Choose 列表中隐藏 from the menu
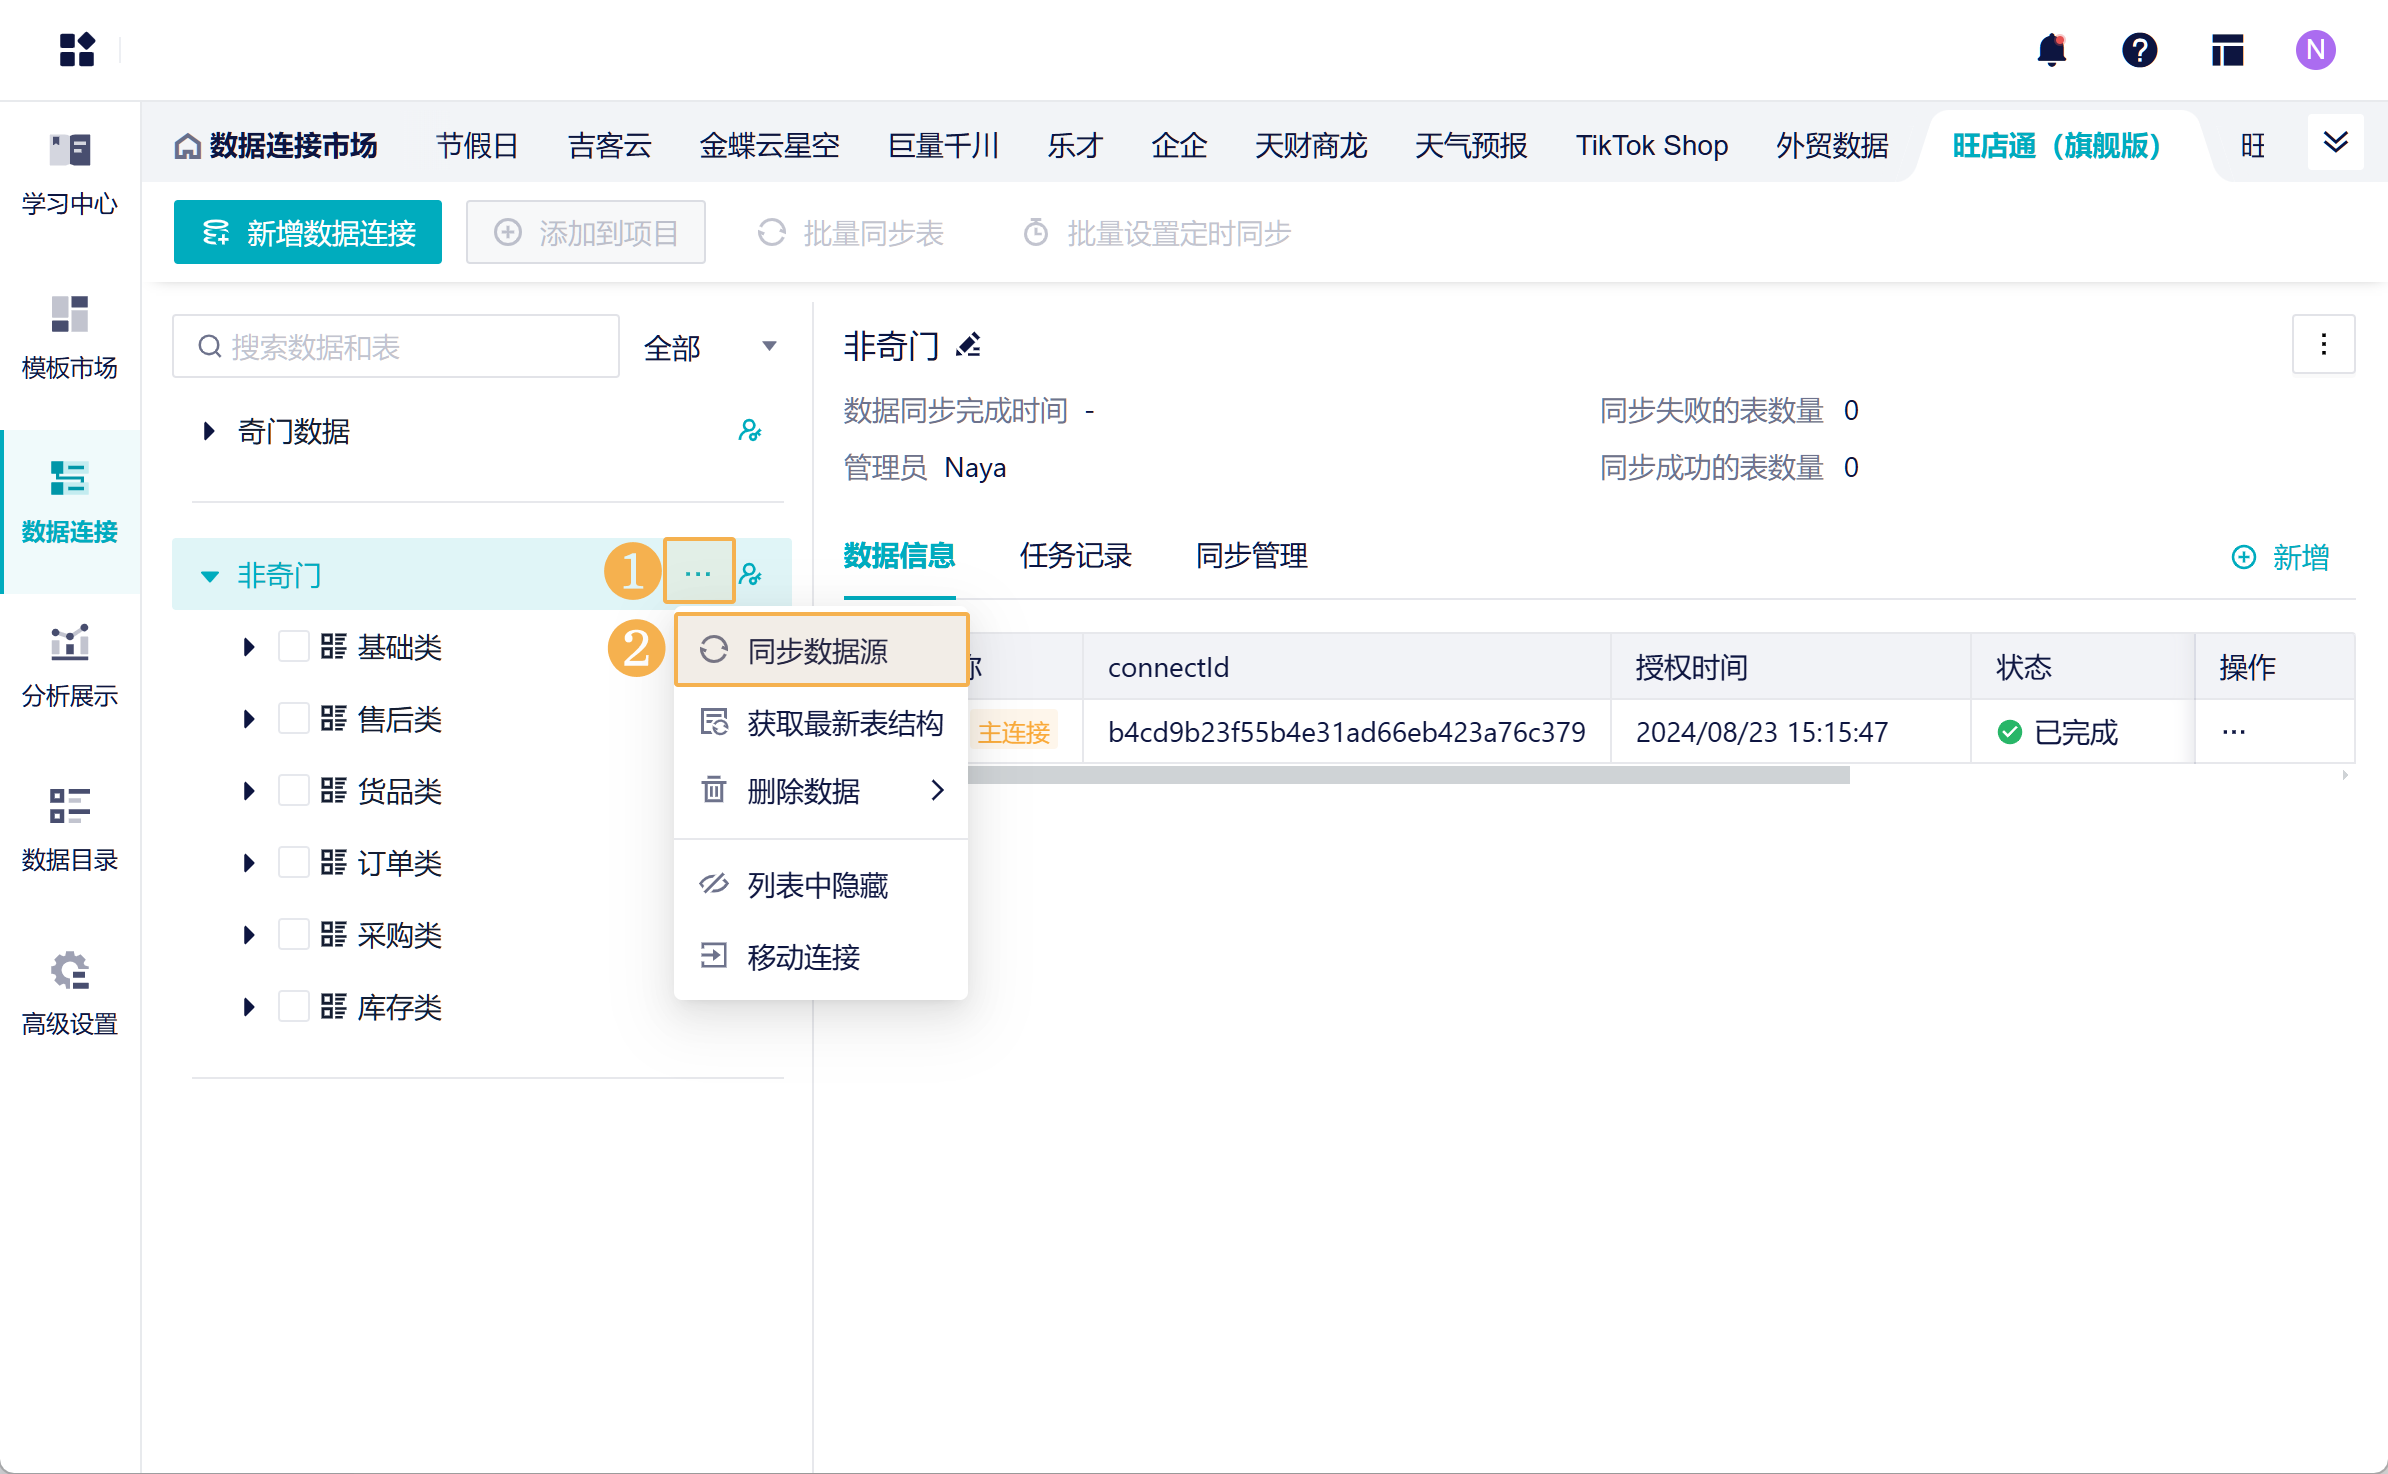 tap(821, 885)
